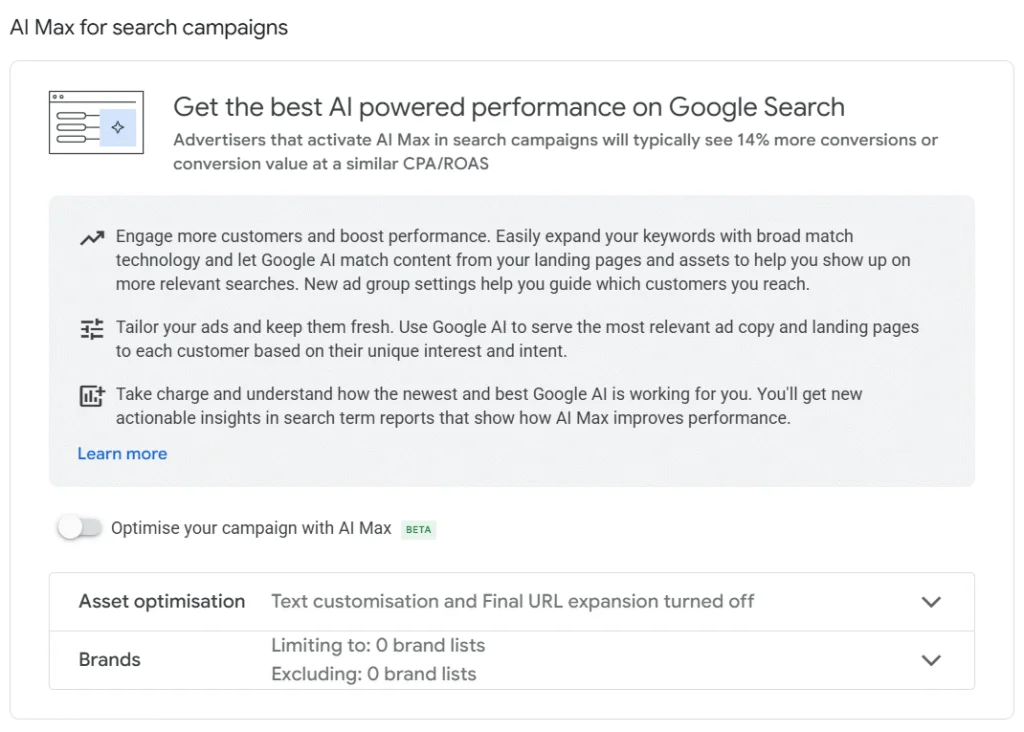Expand the Brands section chevron
Screen dimensions: 1024x732
click(931, 660)
